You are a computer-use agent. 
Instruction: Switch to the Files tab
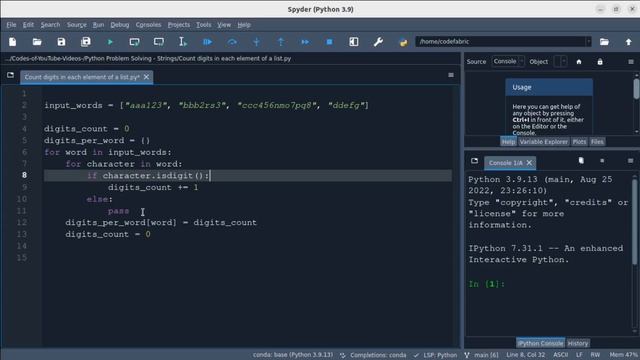[597, 142]
